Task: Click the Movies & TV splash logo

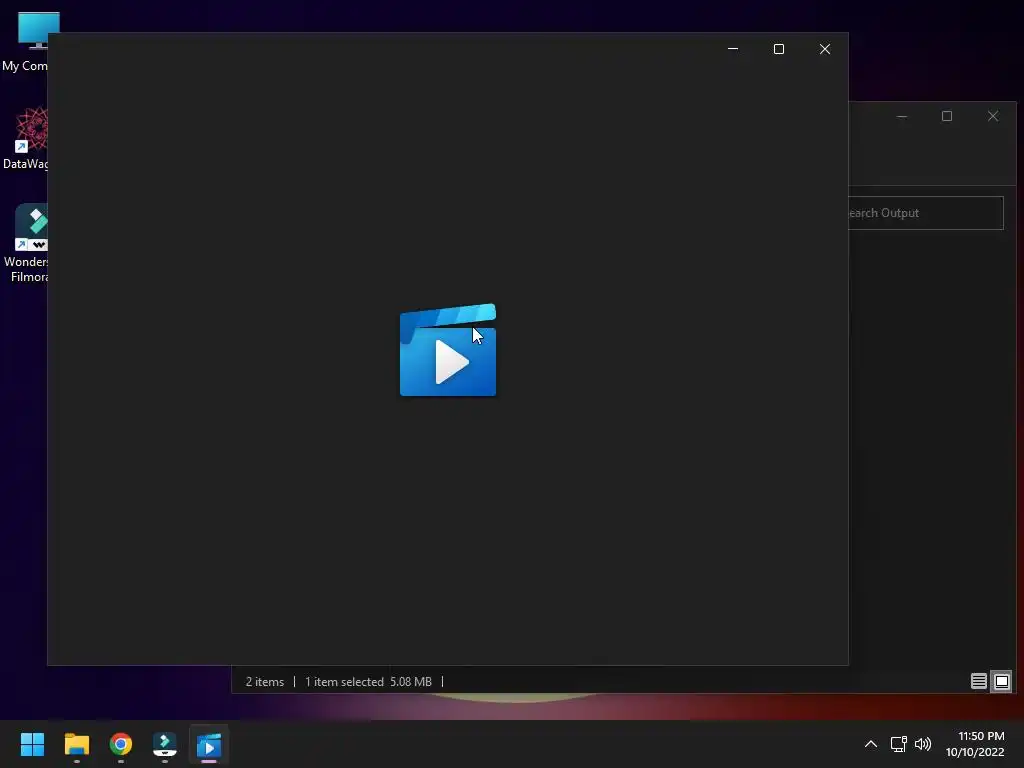Action: (448, 350)
